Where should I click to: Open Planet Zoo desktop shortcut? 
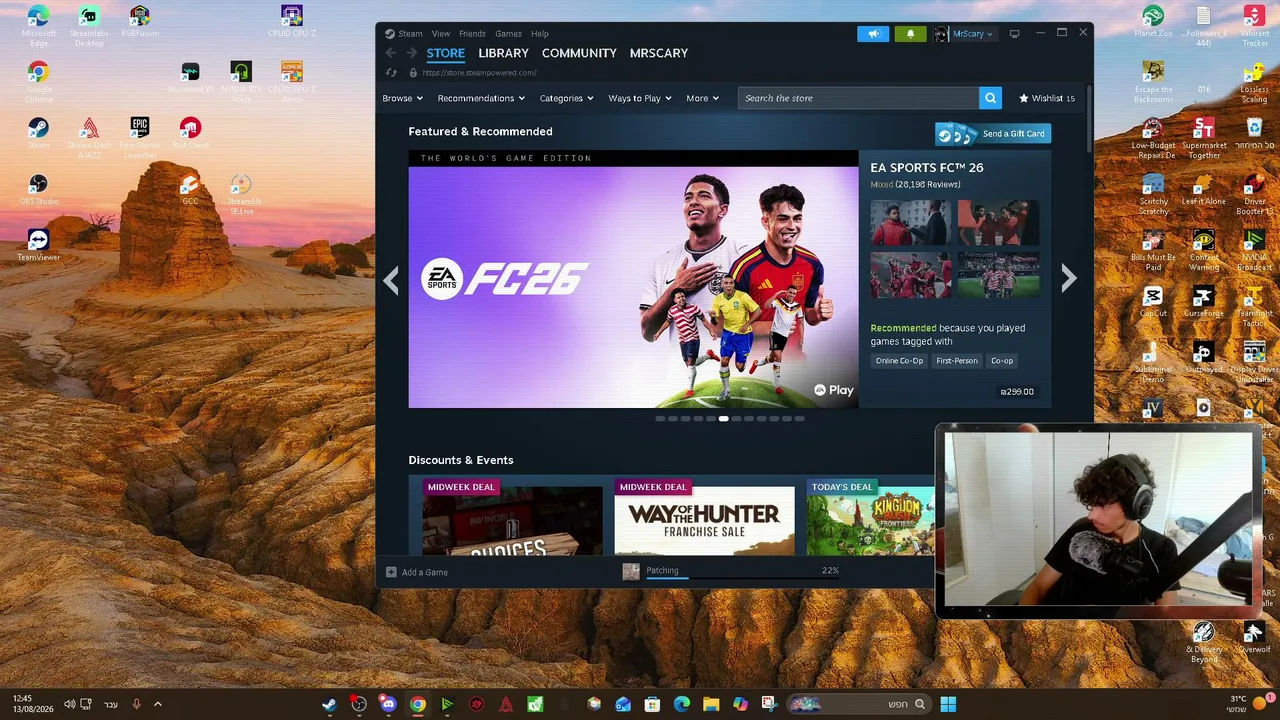coord(1153,21)
